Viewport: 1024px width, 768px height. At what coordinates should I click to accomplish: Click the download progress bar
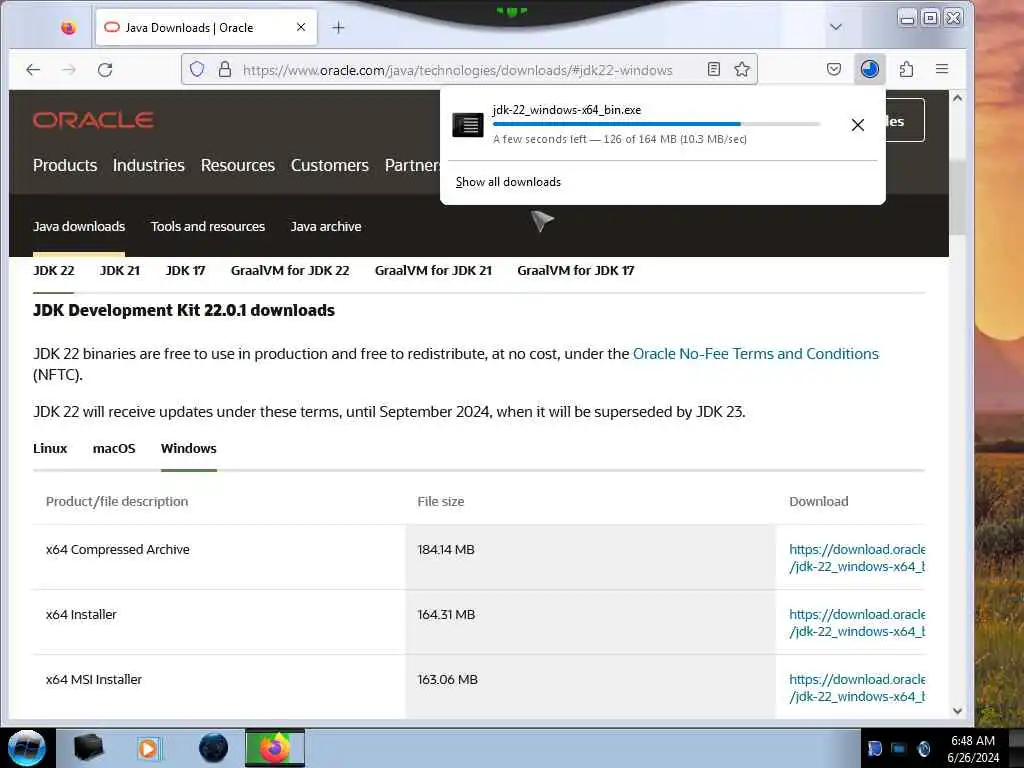(x=656, y=124)
